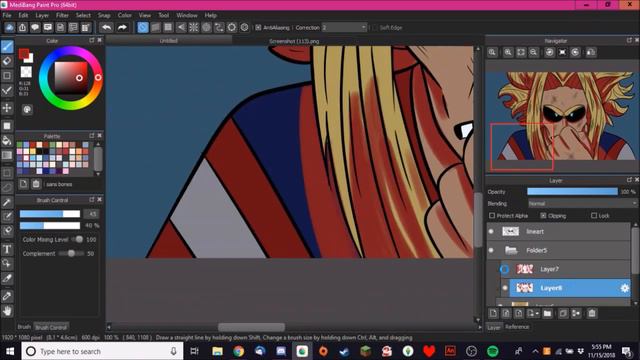640x360 pixels.
Task: Enable the layer Lock checkbox
Action: [x=594, y=216]
